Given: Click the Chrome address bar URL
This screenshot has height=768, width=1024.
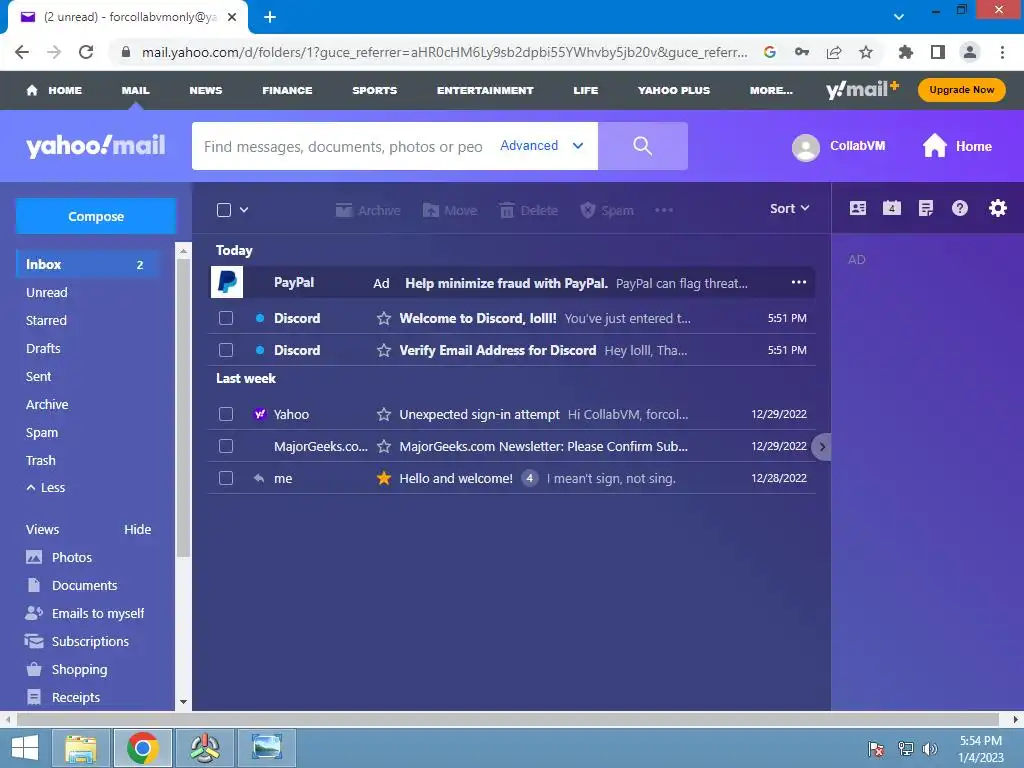Looking at the screenshot, I should (x=444, y=52).
